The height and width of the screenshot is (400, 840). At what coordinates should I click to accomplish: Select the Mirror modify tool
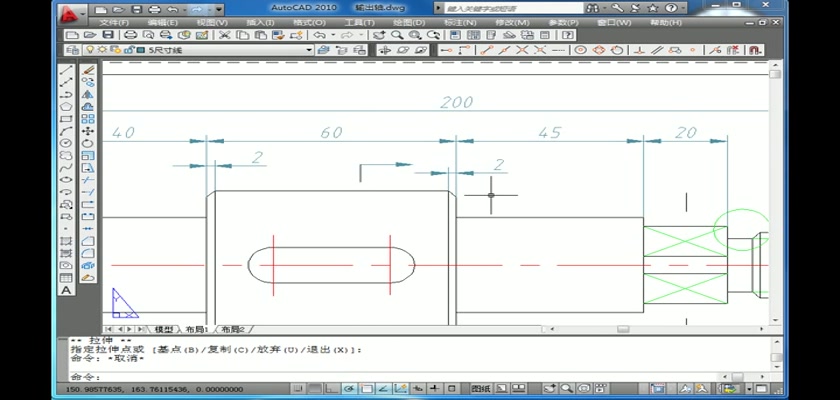click(x=88, y=95)
